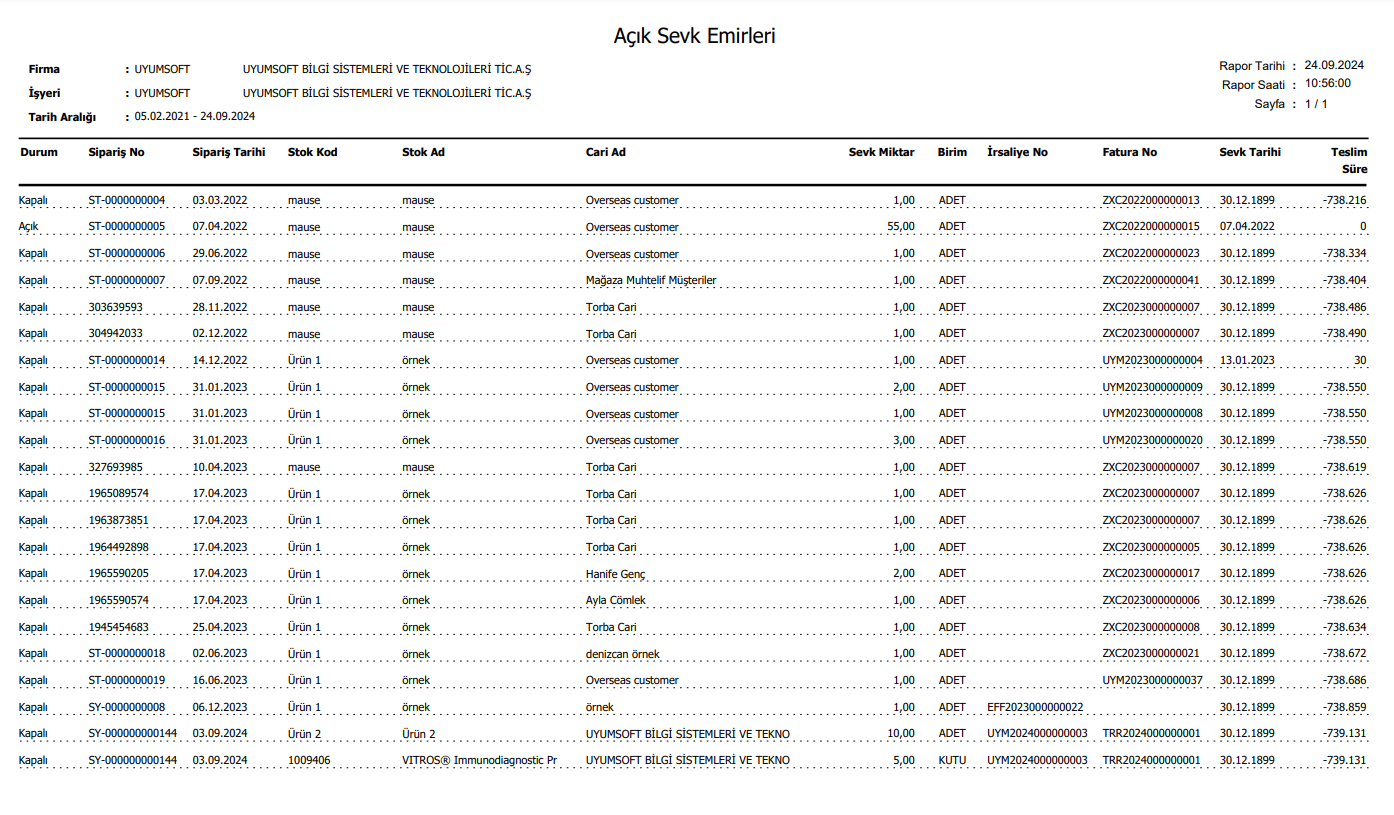Select the Stok Ad column header
The height and width of the screenshot is (815, 1394).
pos(423,152)
